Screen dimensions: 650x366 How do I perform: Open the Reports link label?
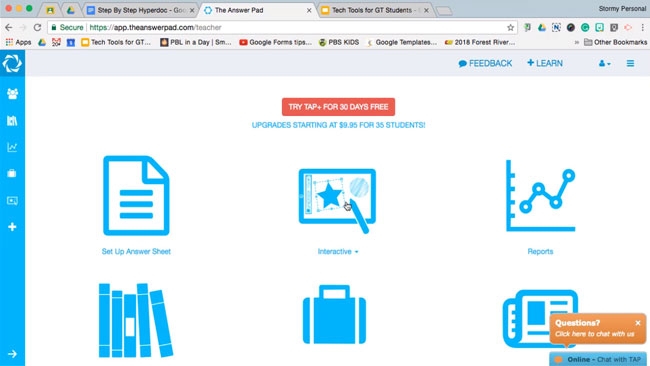pos(540,251)
